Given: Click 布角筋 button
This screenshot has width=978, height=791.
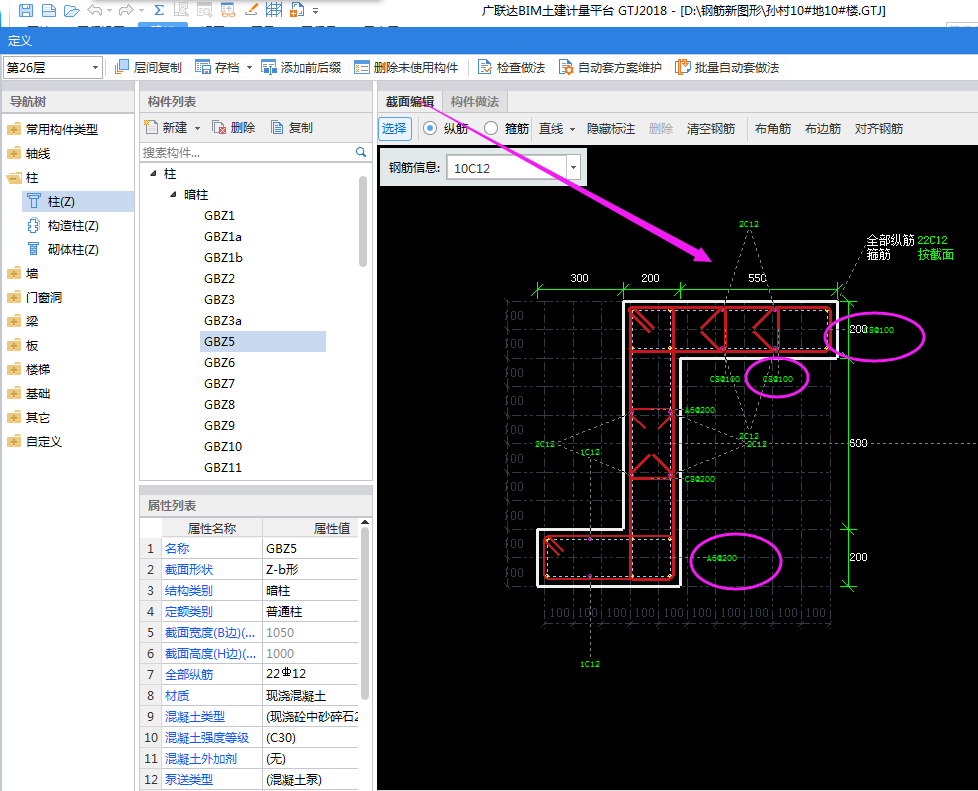Looking at the screenshot, I should coord(773,129).
